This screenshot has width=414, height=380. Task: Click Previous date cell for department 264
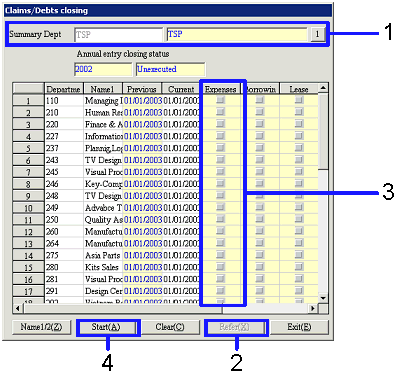[142, 244]
